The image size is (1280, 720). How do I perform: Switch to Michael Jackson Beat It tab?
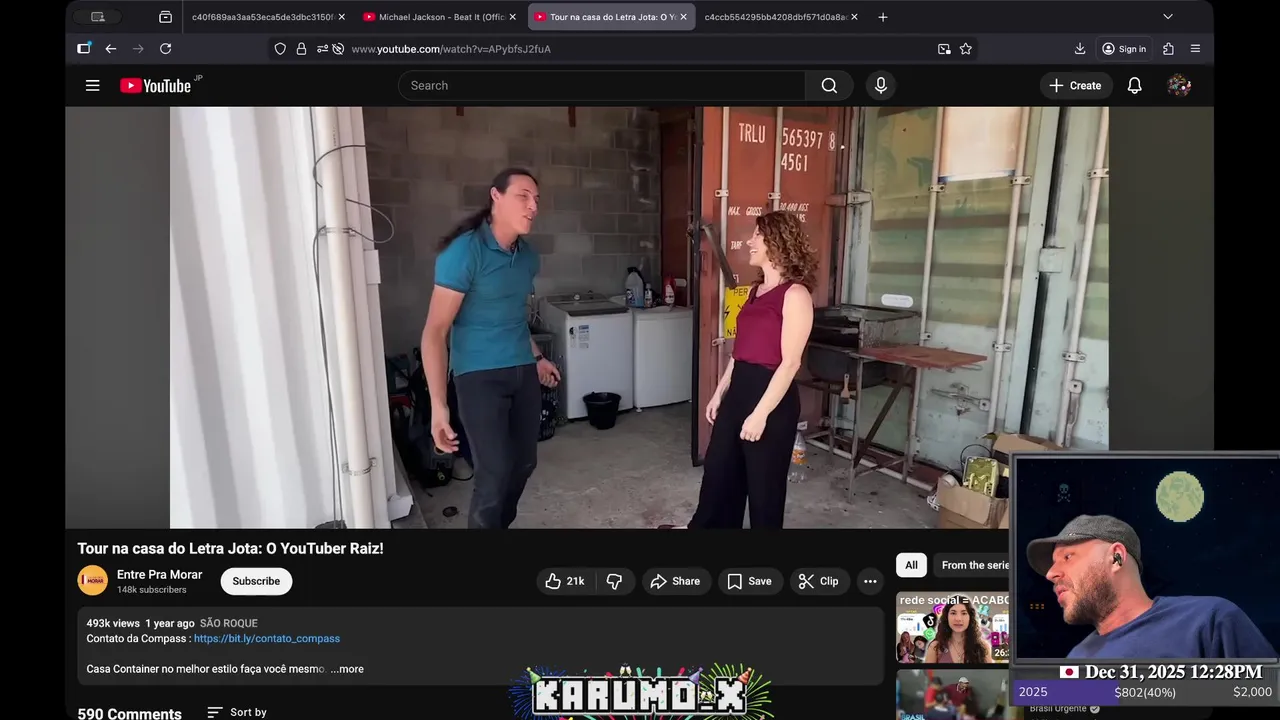441,17
